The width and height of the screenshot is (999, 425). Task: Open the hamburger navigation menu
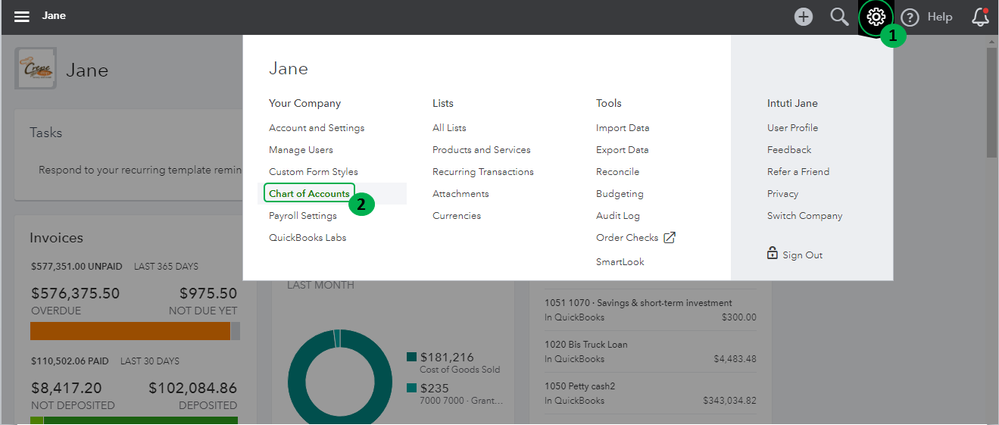[x=21, y=17]
